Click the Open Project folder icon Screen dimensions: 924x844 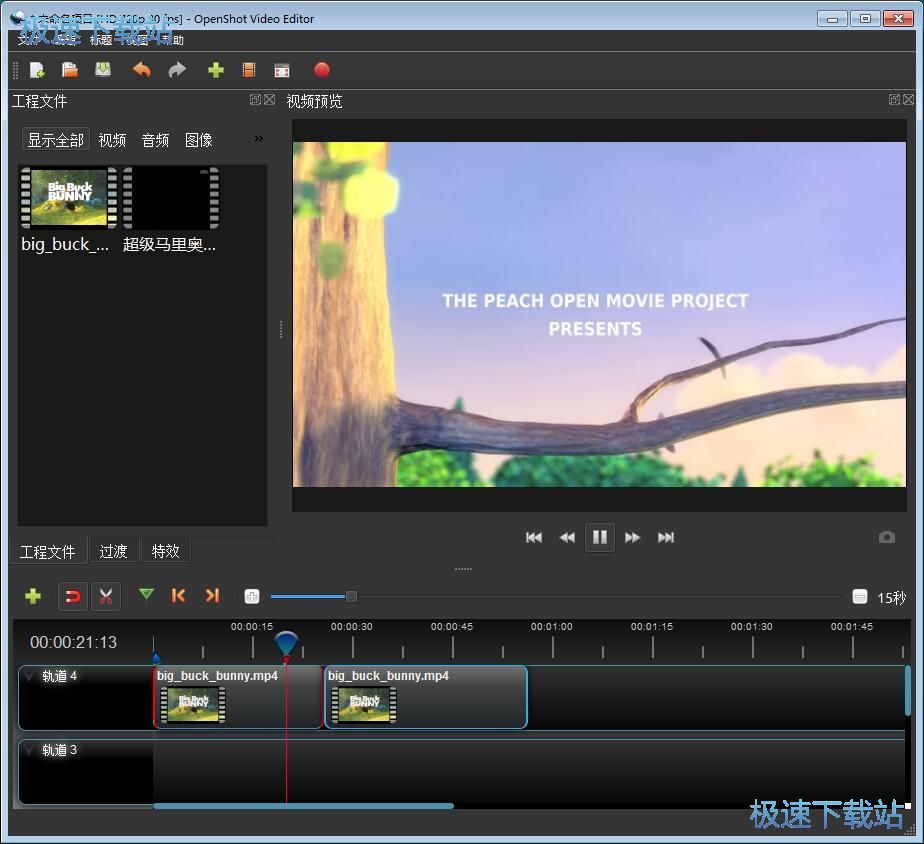click(70, 70)
